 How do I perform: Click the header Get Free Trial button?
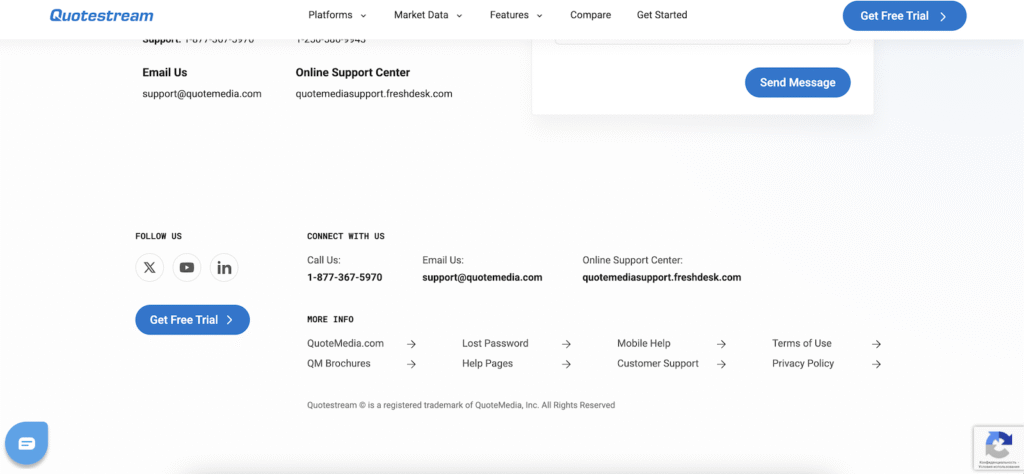(904, 16)
